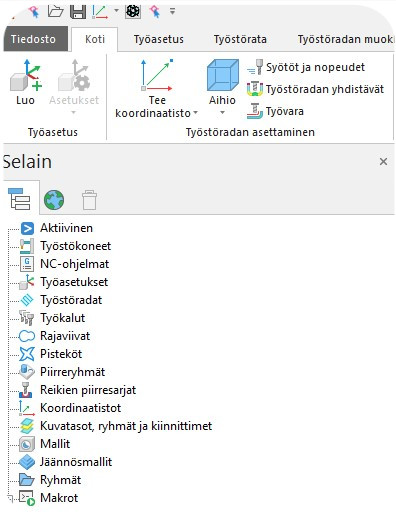Viewport: 396px width, 523px height.
Task: Open the recycle bin tab in Selain
Action: tap(89, 200)
